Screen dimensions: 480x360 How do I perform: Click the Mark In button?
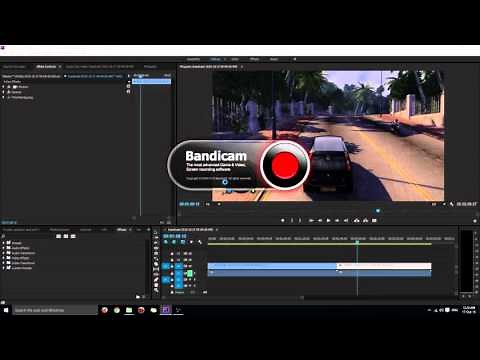click(292, 220)
